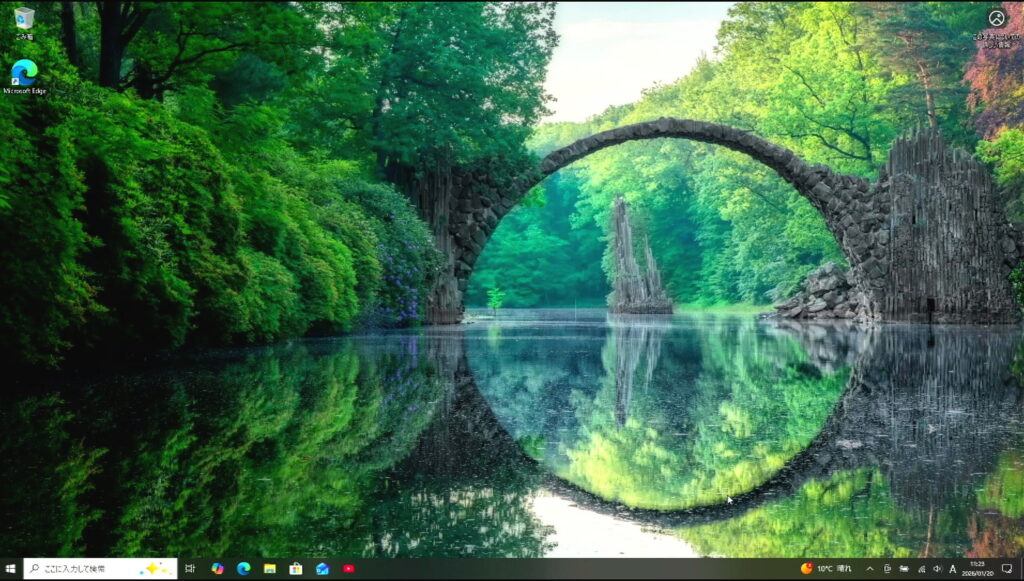The height and width of the screenshot is (581, 1024).
Task: Open the network connection flyout
Action: (x=920, y=569)
